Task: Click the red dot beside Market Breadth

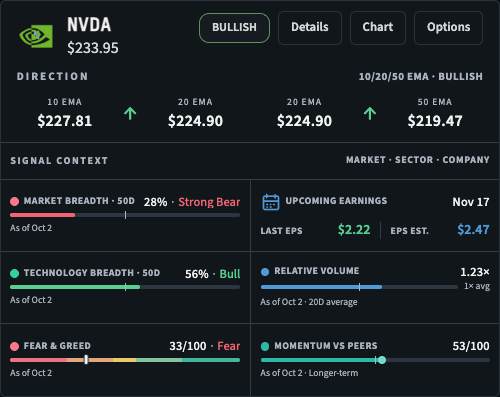Action: tap(14, 201)
